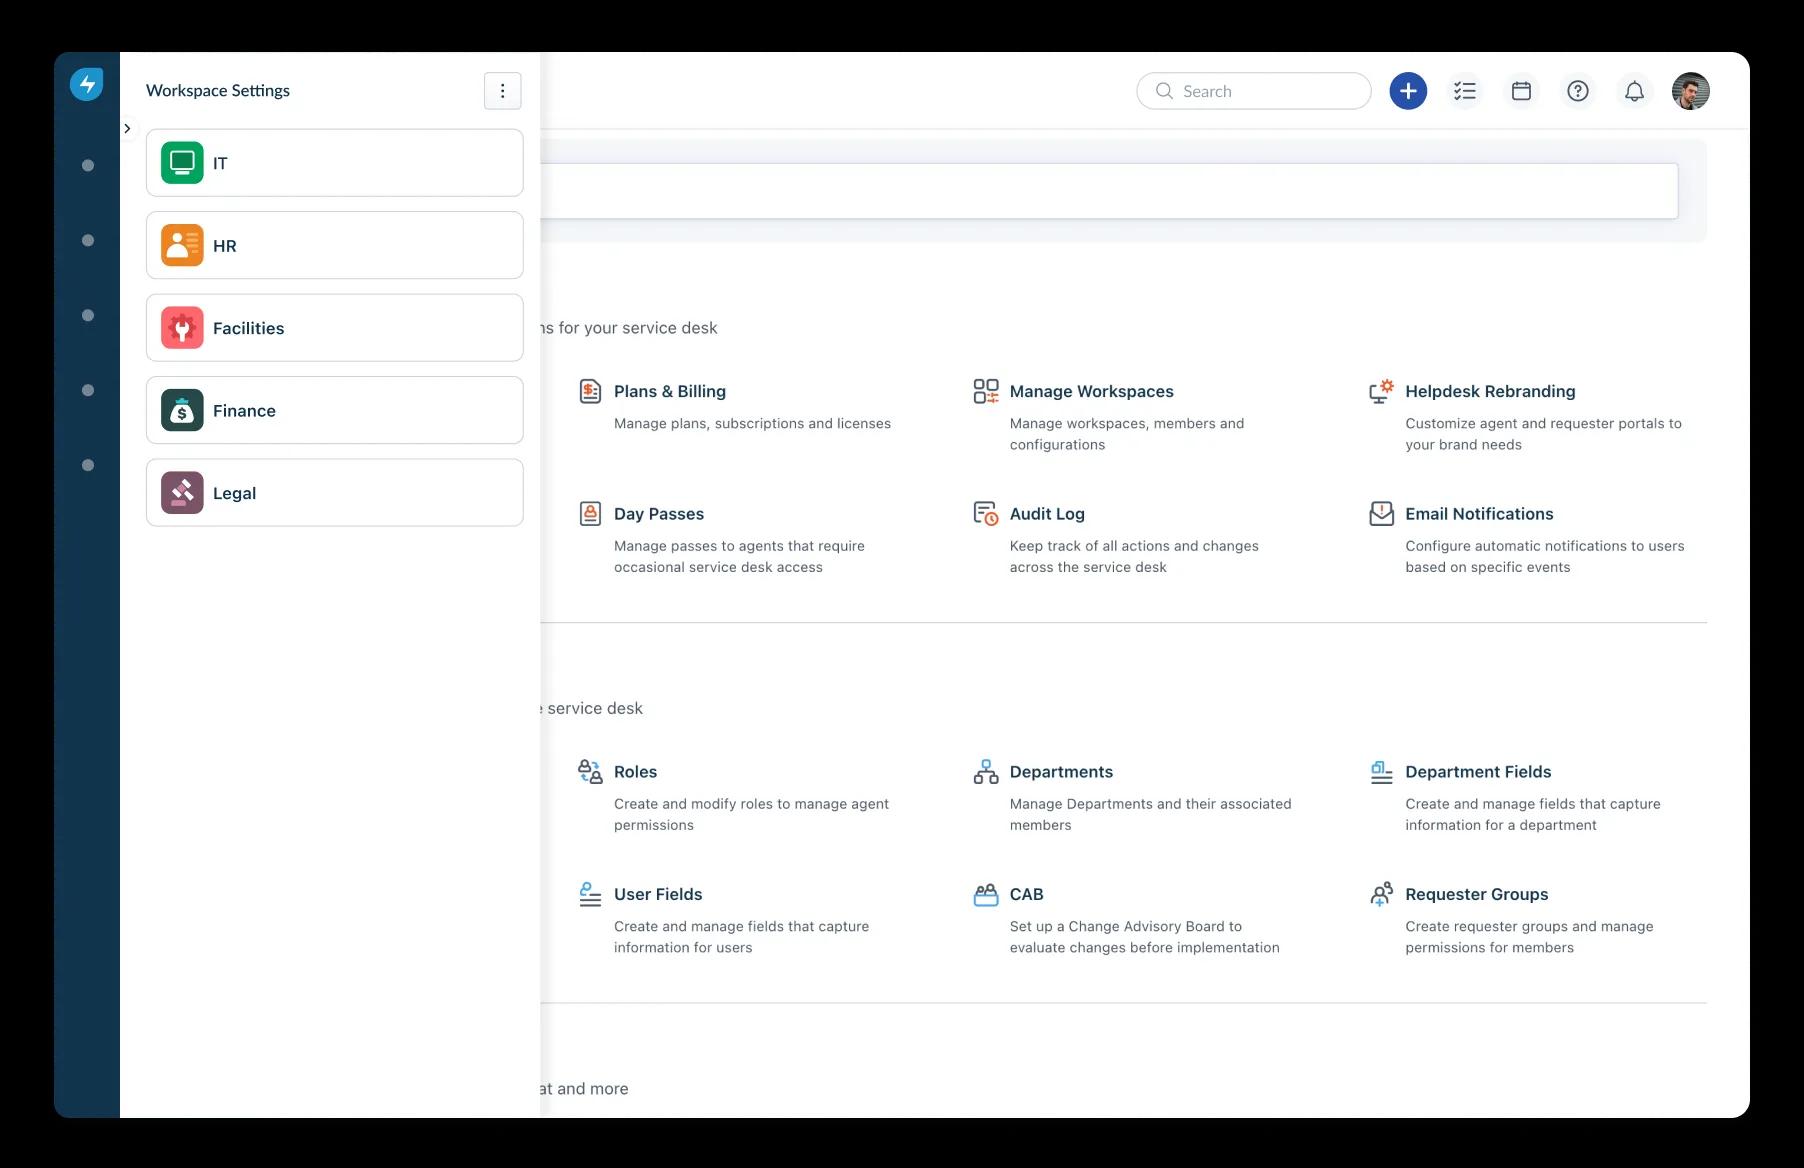Screen dimensions: 1804x1168
Task: Click the blue plus create button
Action: tap(1408, 91)
